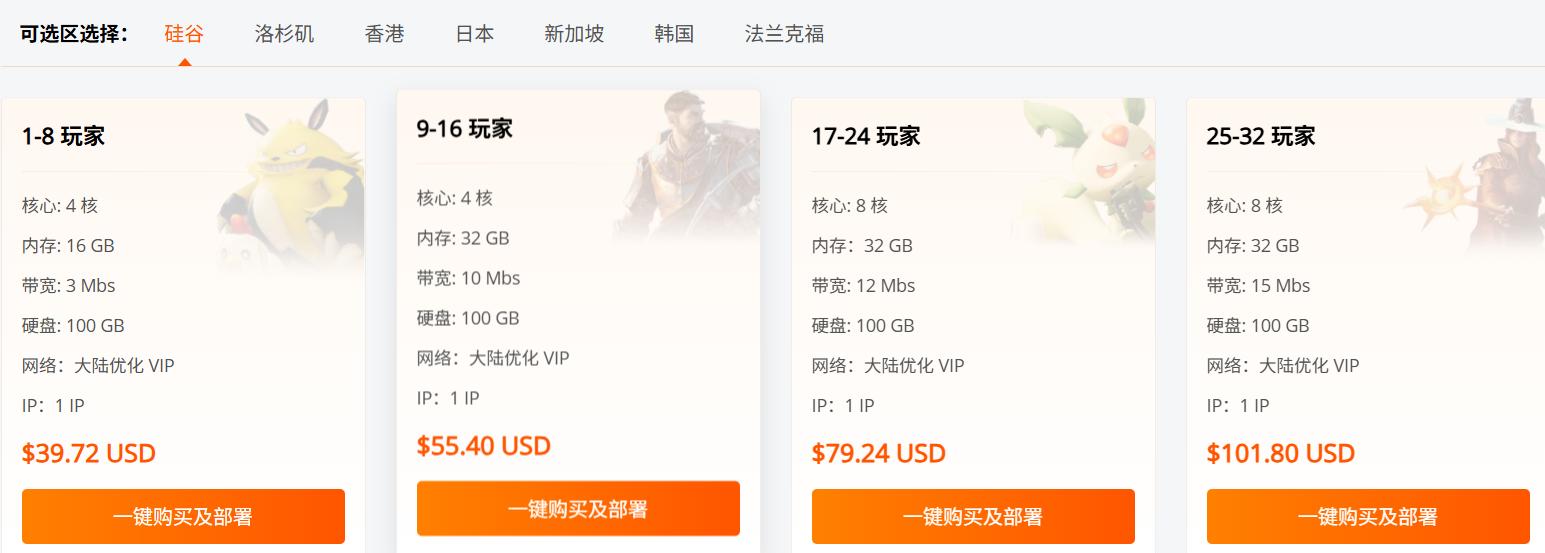1545x553 pixels.
Task: Choose the 香港 region
Action: coord(384,34)
